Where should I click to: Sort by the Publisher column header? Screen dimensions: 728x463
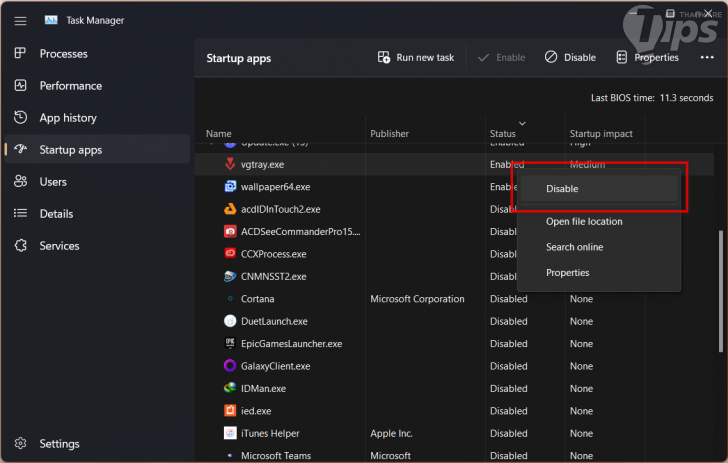tap(390, 134)
